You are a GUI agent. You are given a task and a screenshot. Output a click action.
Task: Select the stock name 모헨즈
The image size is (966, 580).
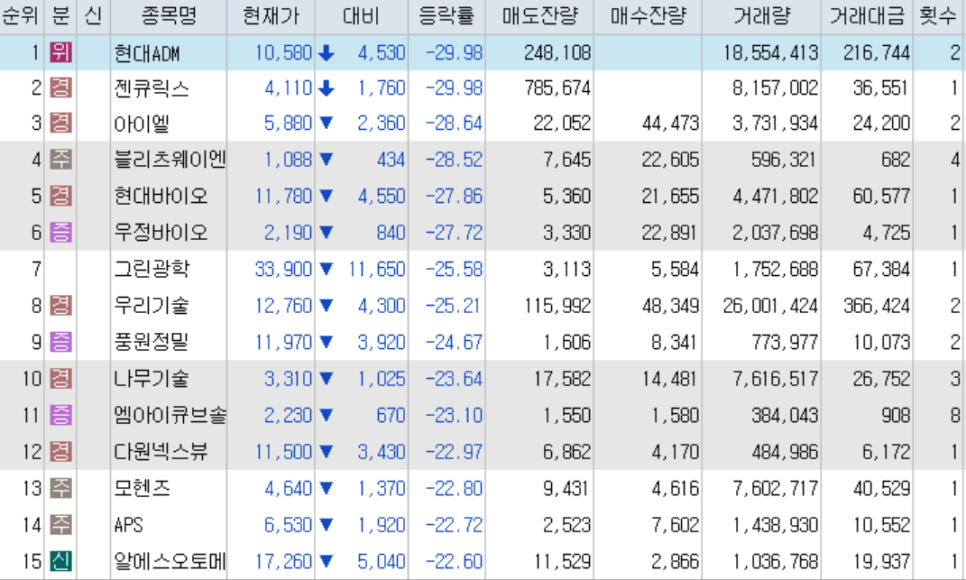pos(142,489)
